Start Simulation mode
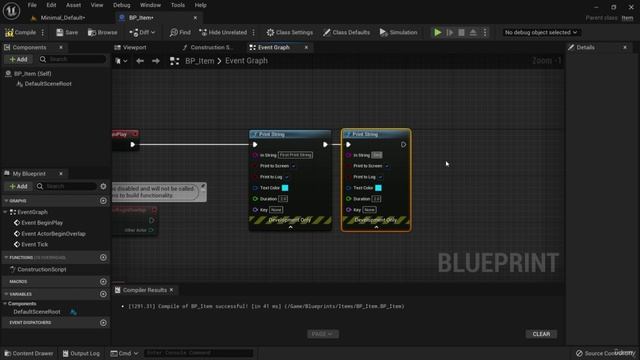 [x=398, y=32]
